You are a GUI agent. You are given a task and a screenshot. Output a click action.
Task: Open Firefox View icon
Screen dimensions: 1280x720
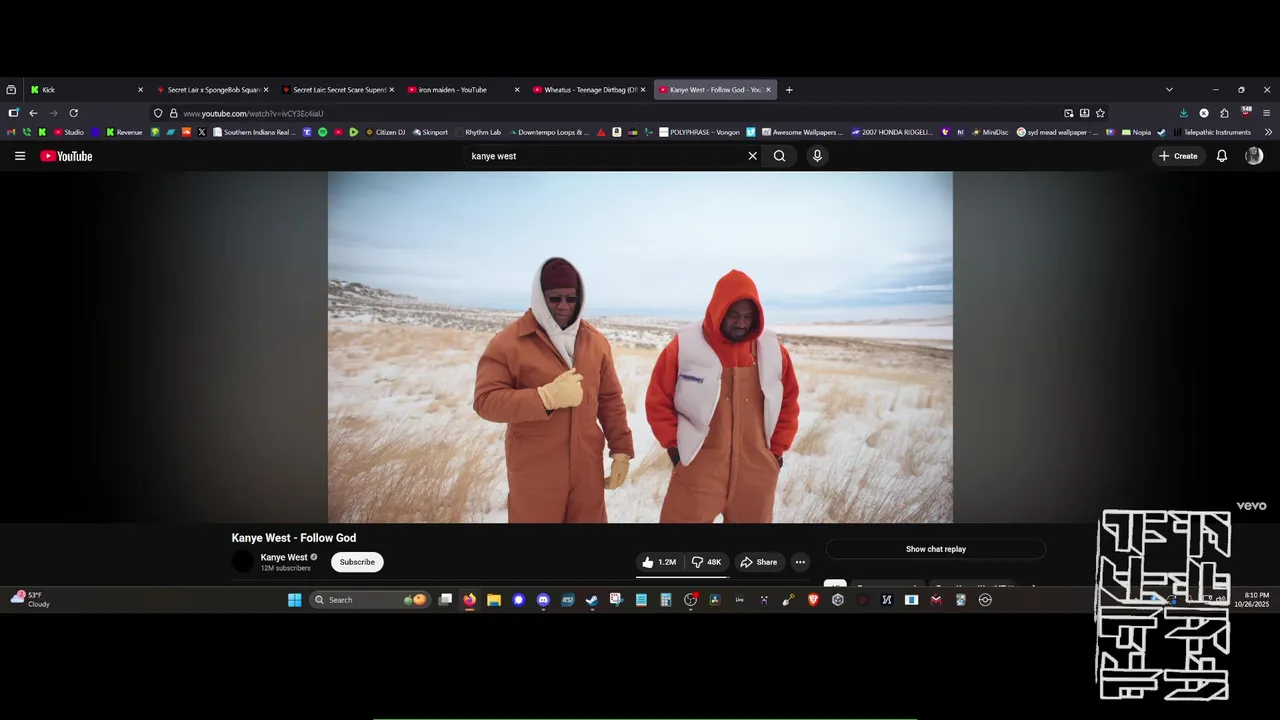point(11,90)
